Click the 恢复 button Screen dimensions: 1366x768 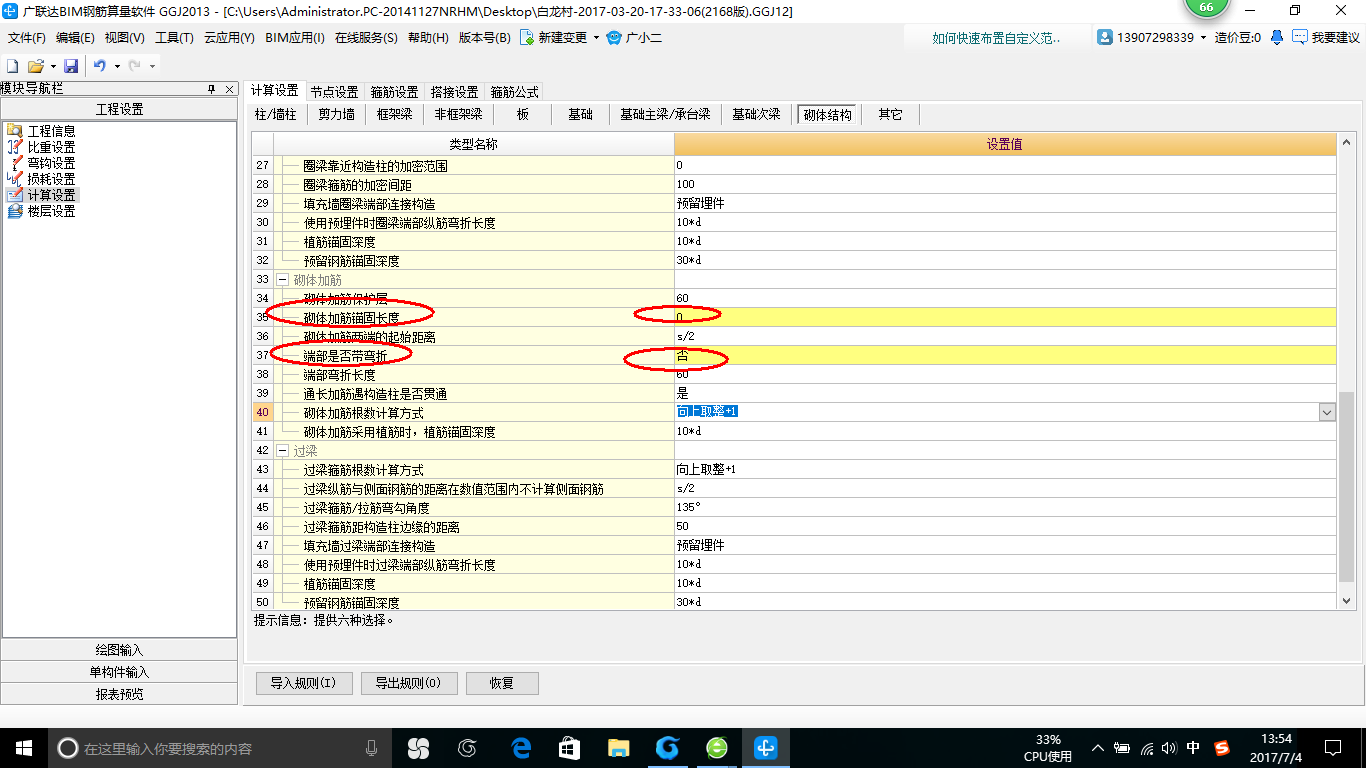502,683
